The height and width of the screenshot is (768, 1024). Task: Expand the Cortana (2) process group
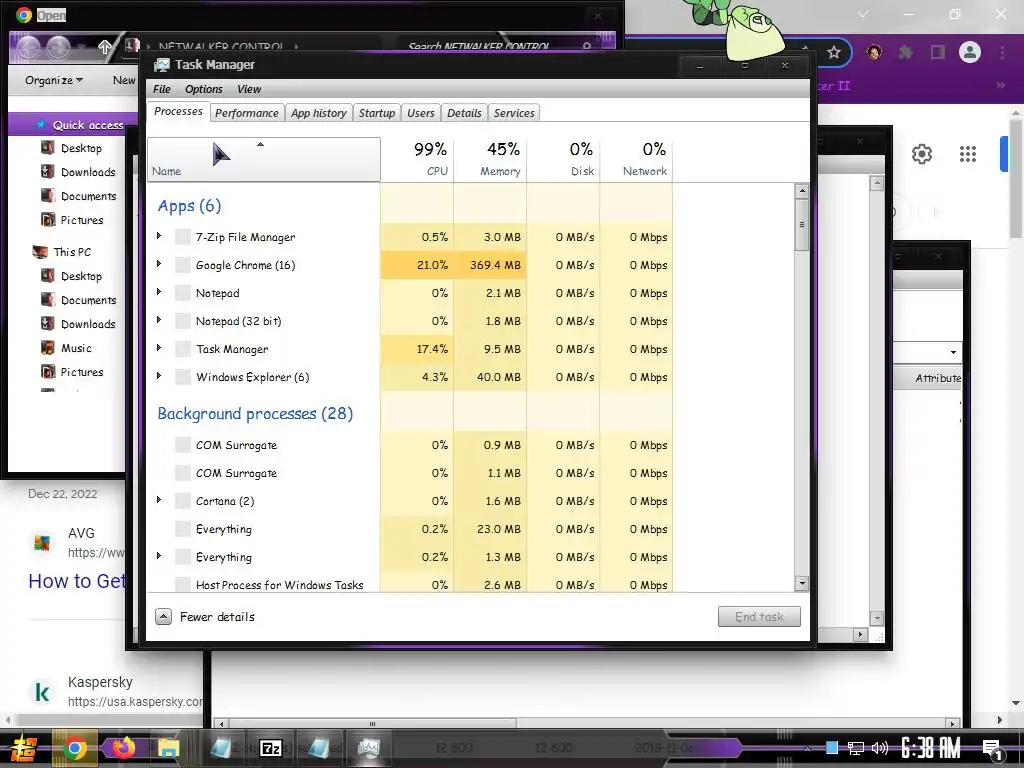(159, 500)
